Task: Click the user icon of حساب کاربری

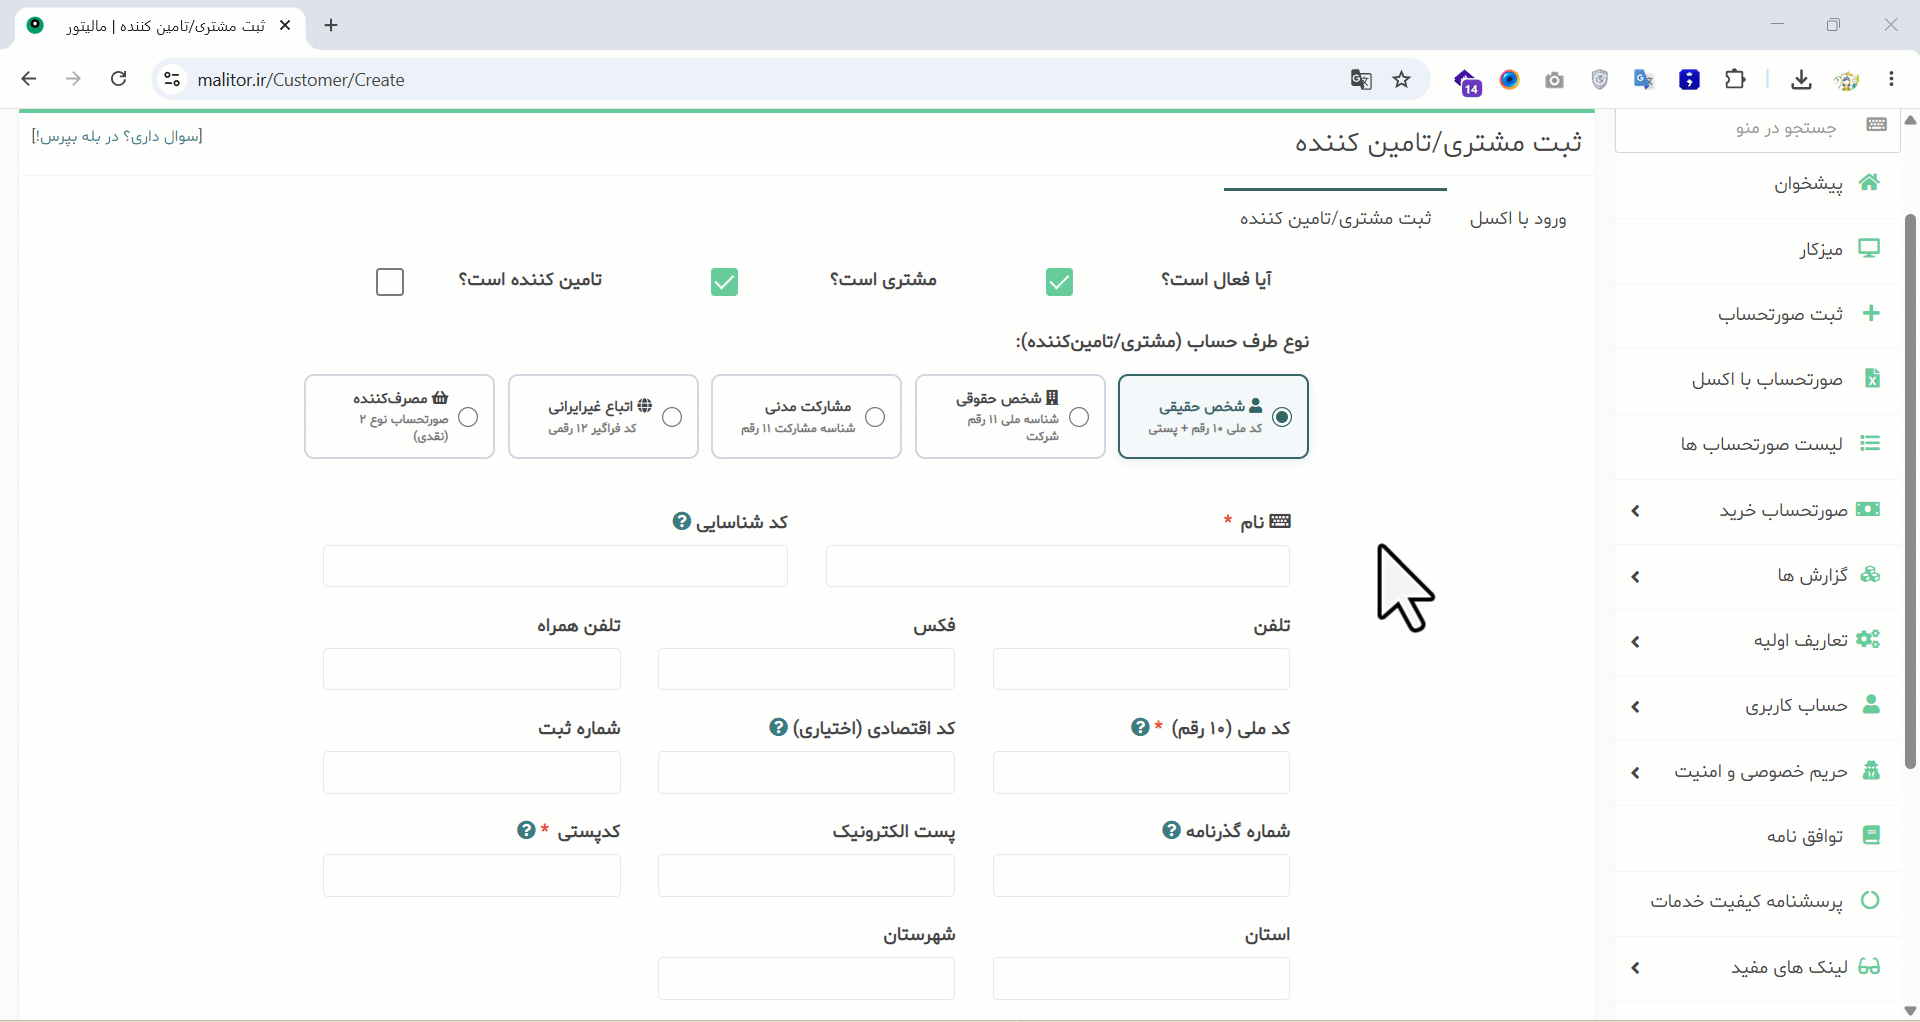Action: [1871, 705]
